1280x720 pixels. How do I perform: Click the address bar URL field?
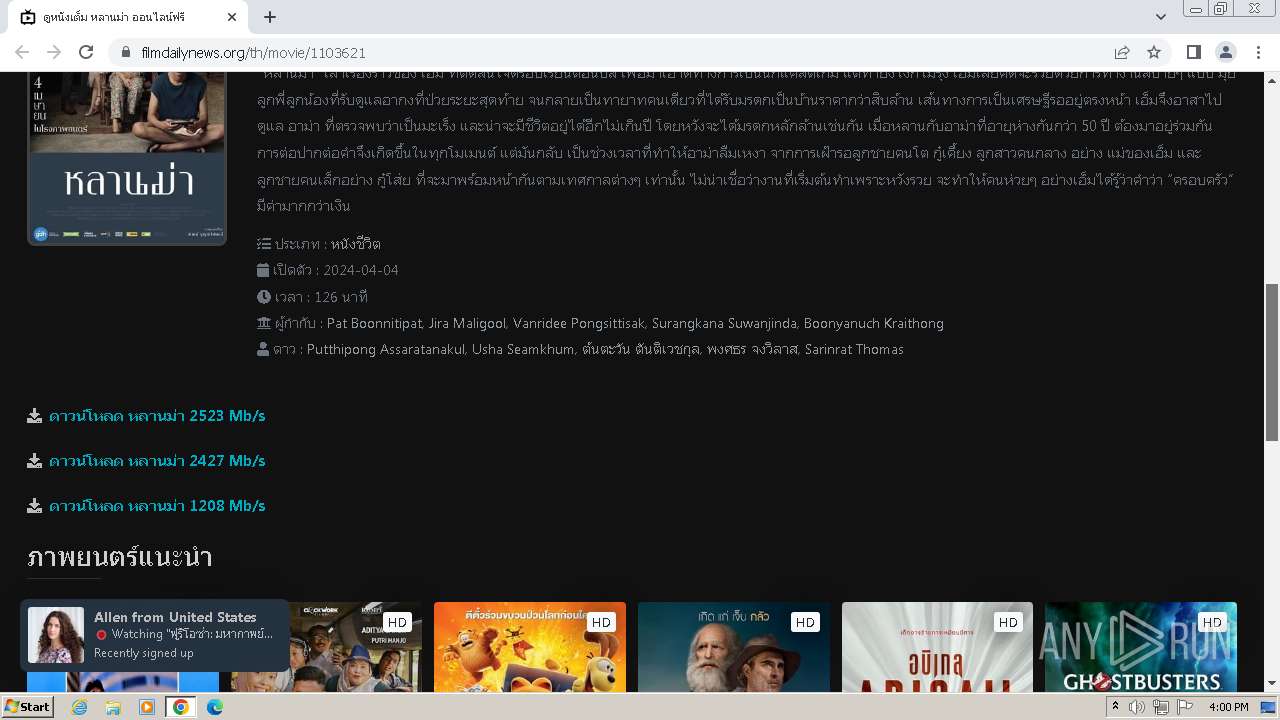coord(620,53)
